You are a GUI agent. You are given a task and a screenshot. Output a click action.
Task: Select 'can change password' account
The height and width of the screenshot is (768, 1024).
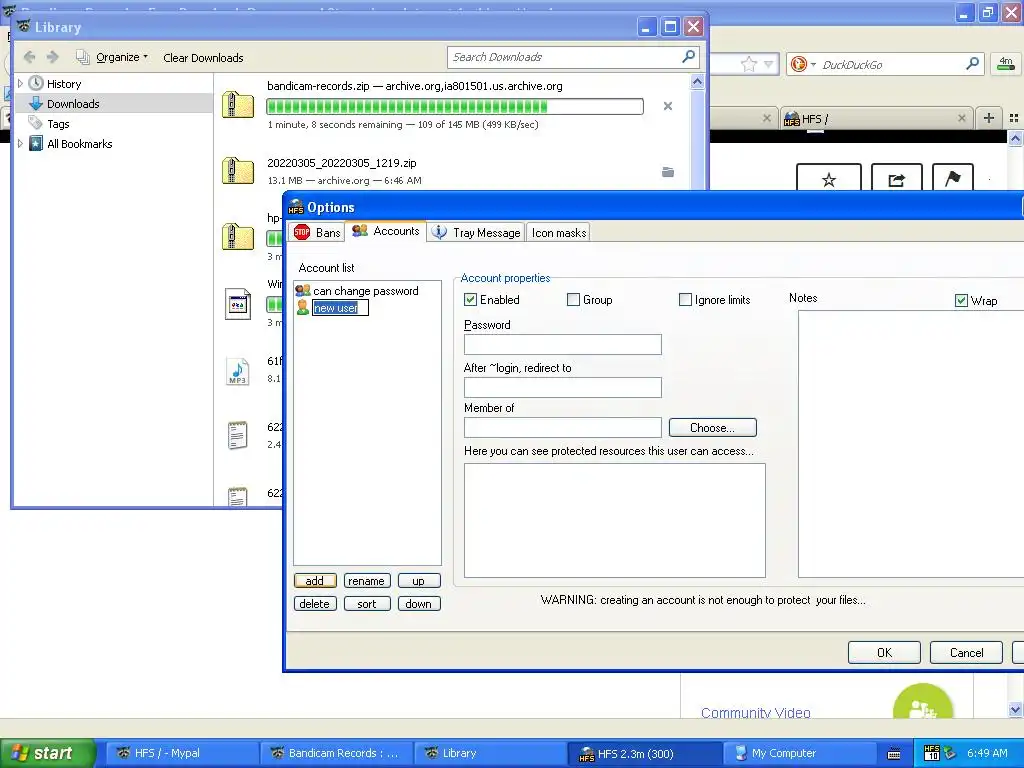(366, 291)
